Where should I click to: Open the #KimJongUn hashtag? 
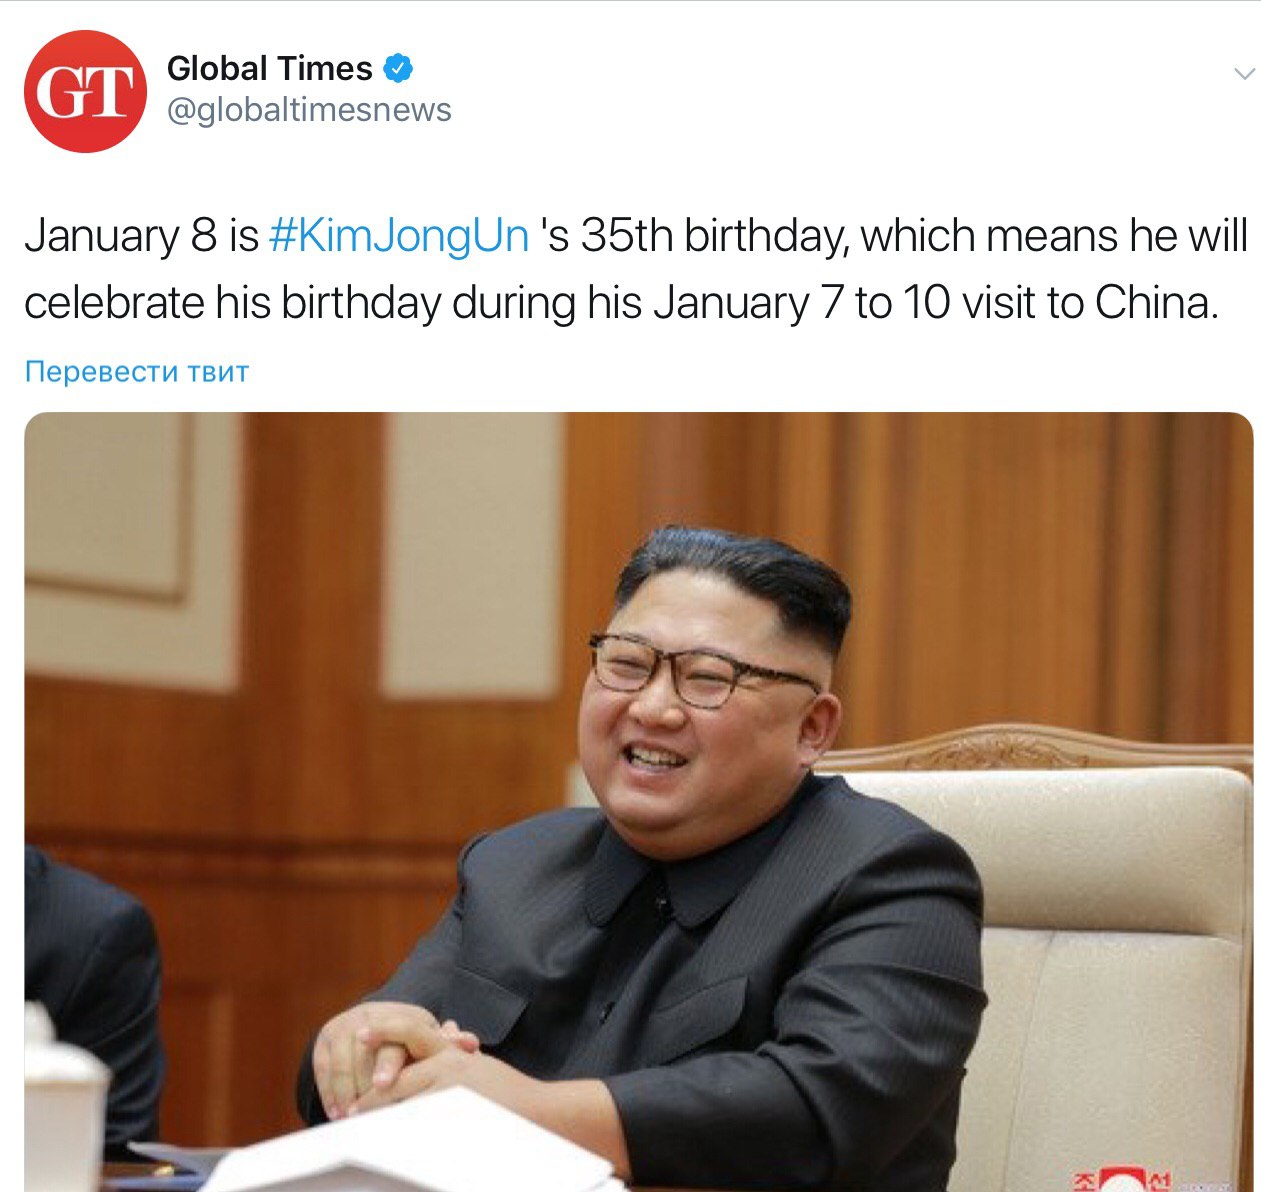coord(399,236)
